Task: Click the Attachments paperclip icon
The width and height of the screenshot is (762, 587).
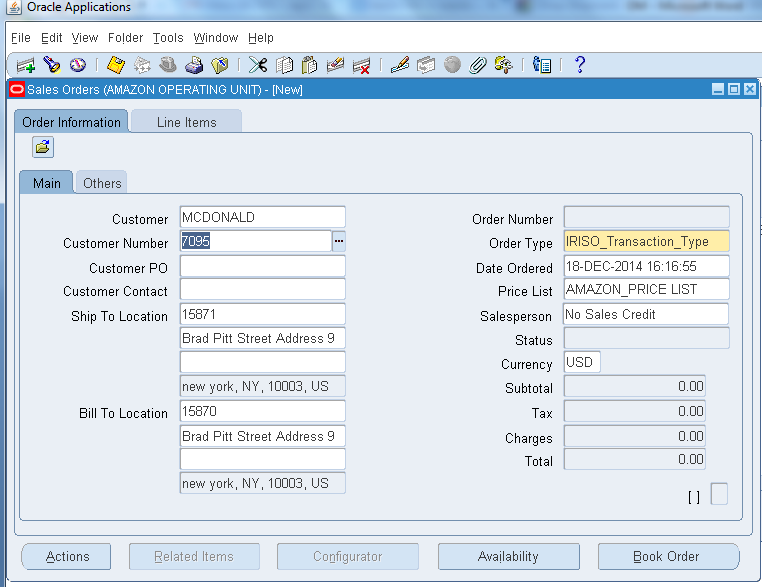Action: pos(478,65)
